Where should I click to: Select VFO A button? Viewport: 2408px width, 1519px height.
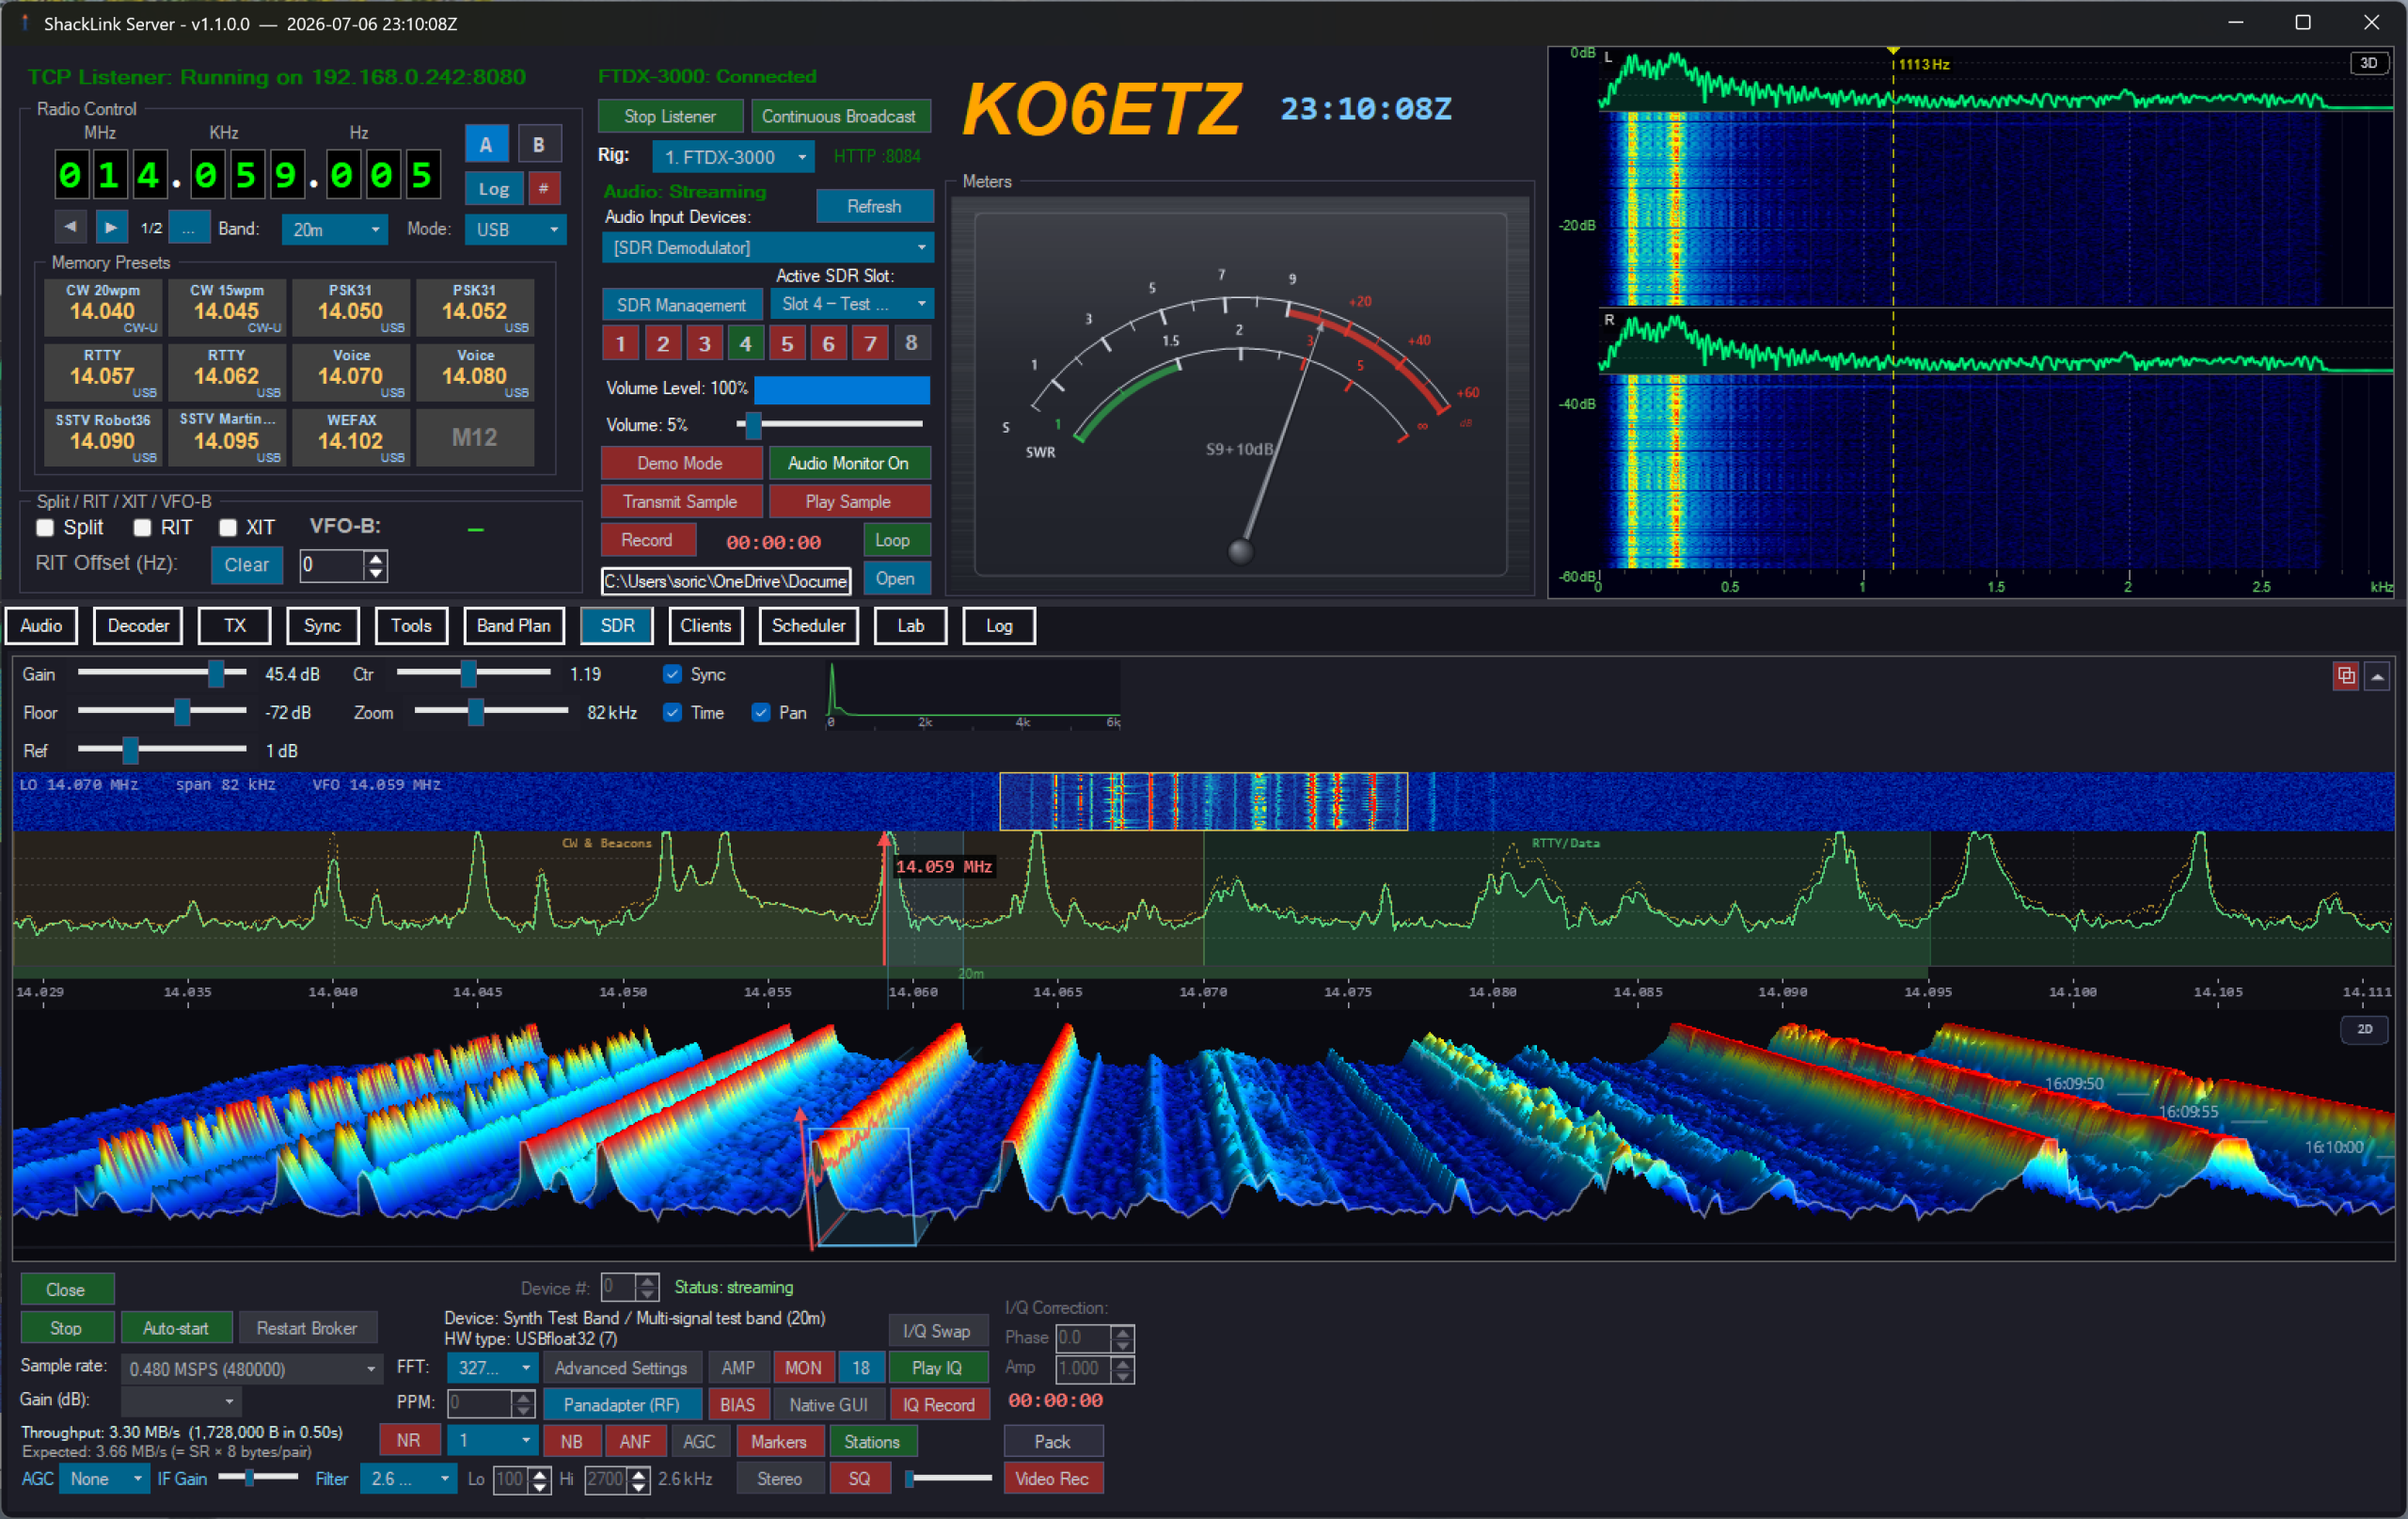(x=486, y=145)
